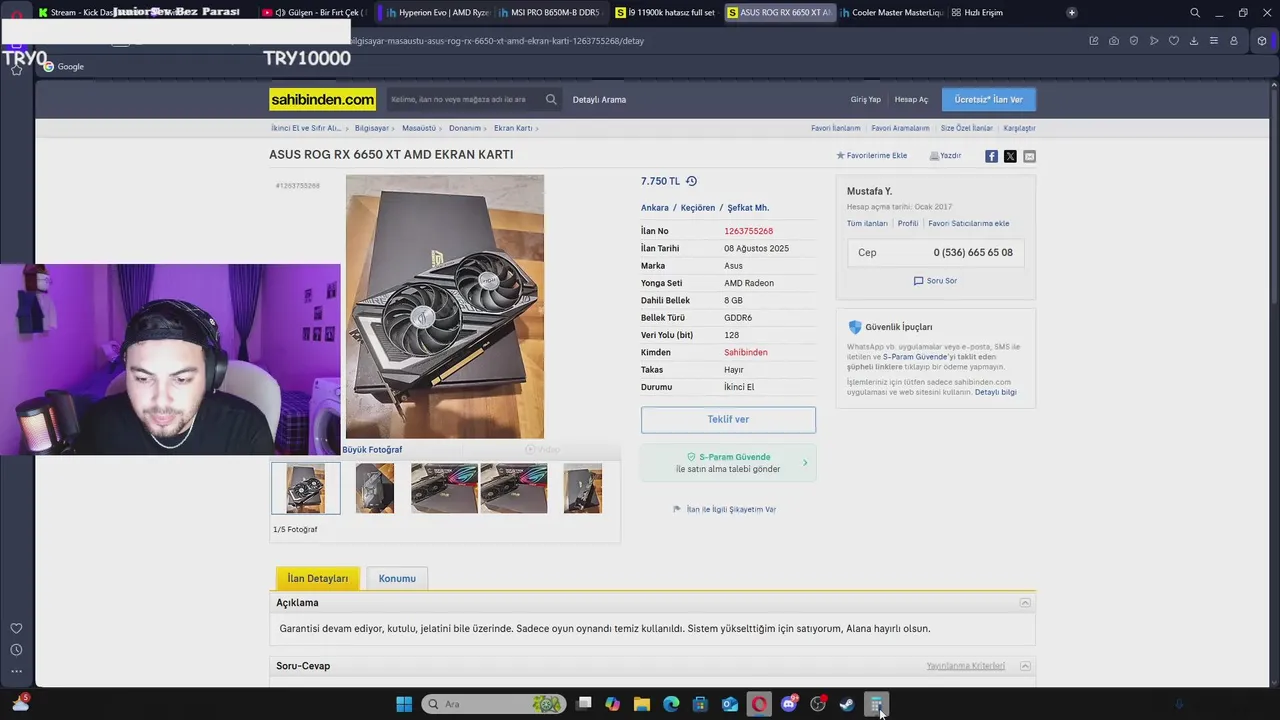Open Opera sidebar three-dots menu
Viewport: 1280px width, 720px height.
click(16, 671)
